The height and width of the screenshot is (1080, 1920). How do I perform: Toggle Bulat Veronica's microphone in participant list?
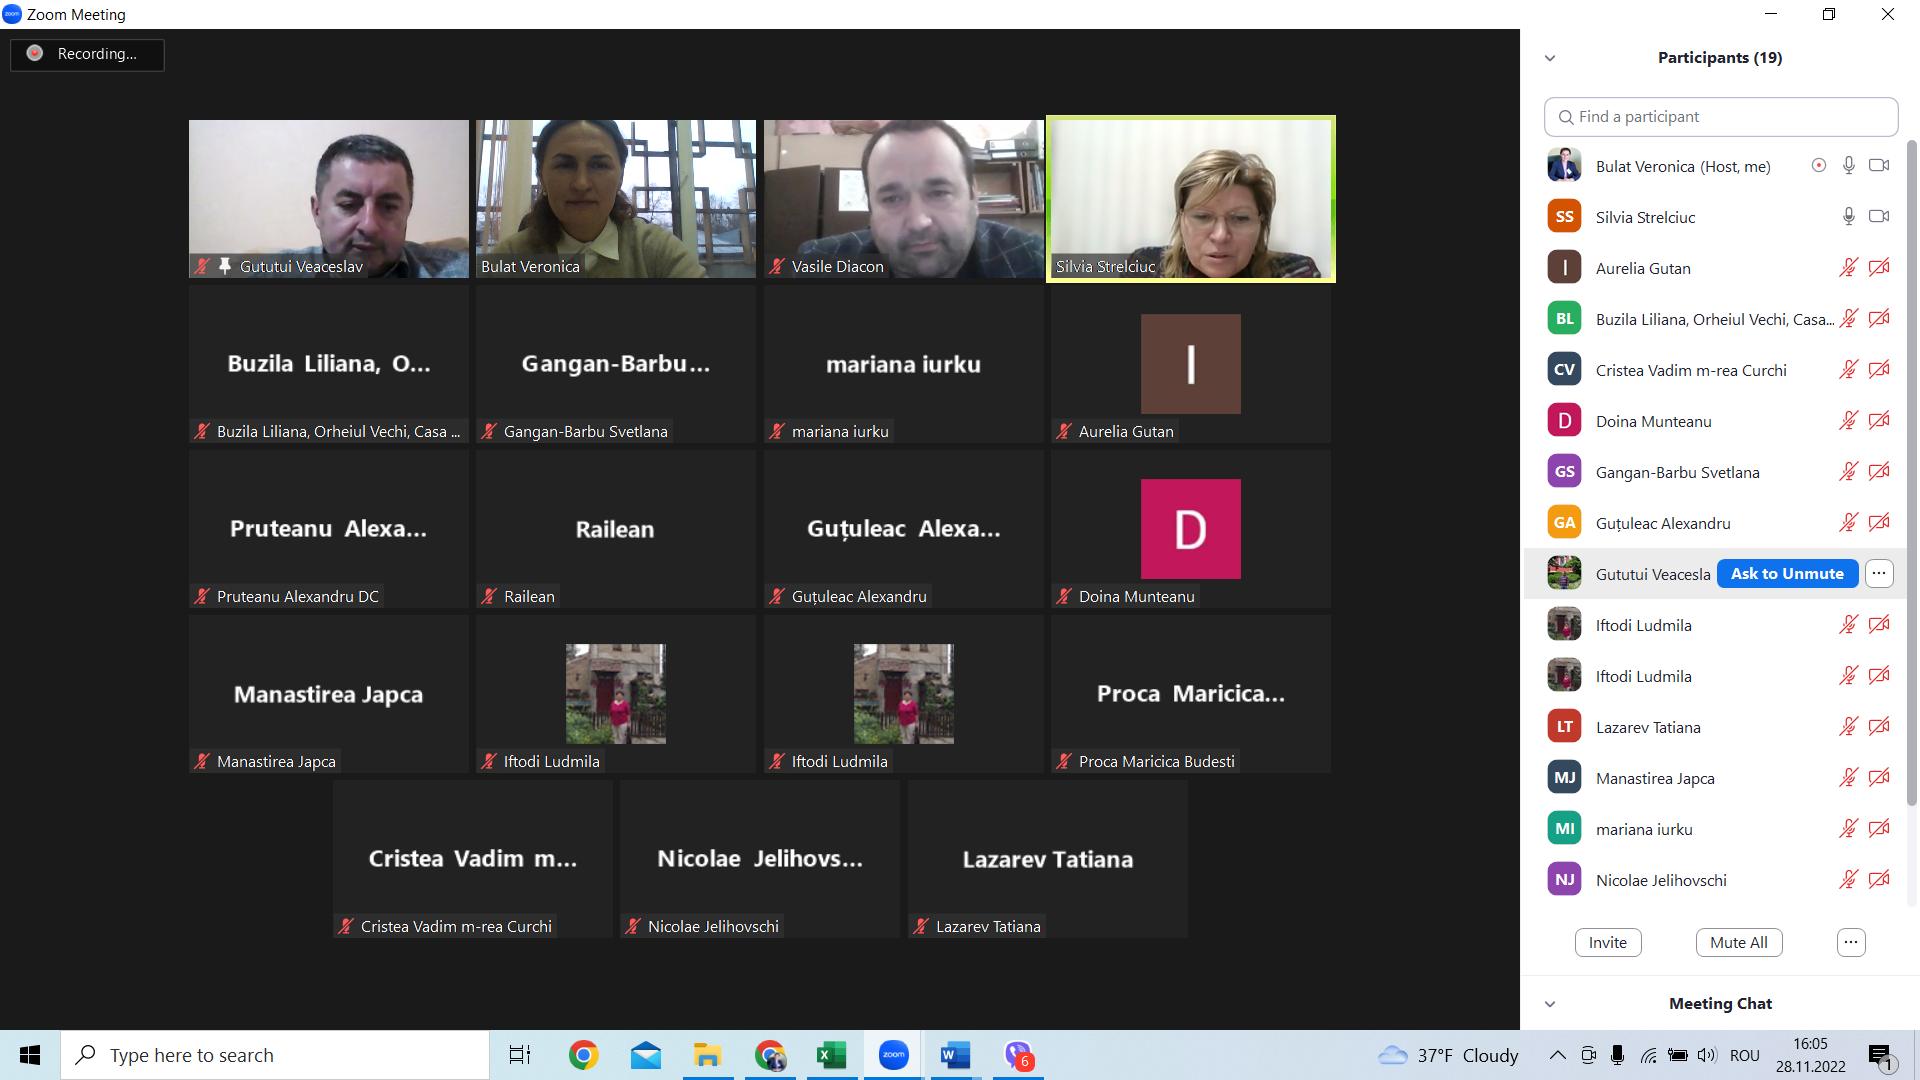[x=1848, y=166]
